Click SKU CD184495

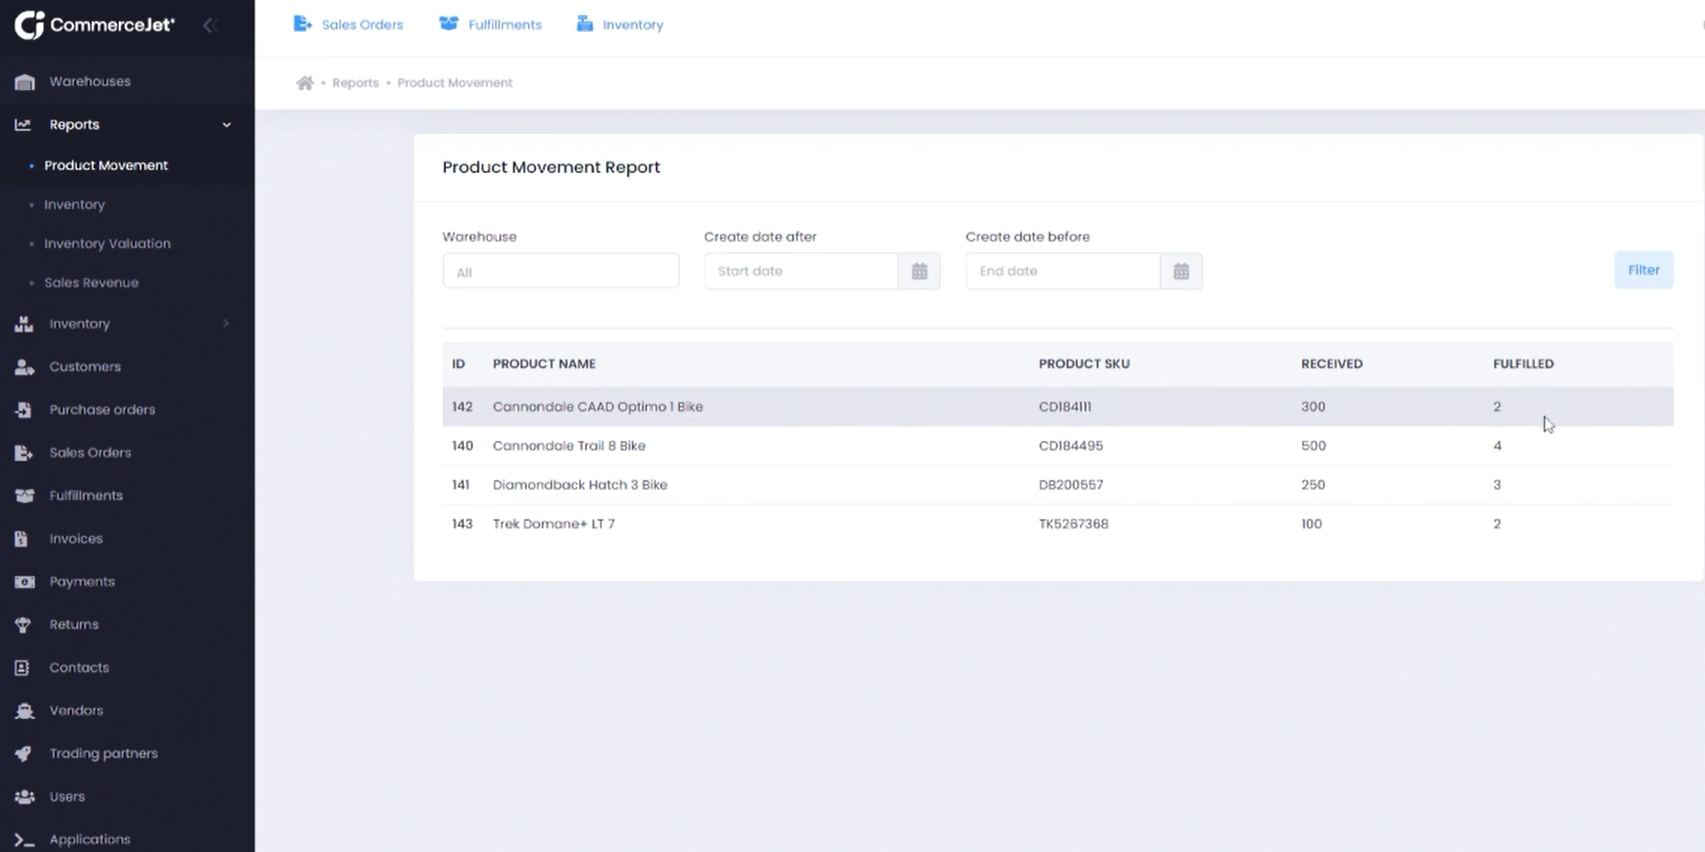pos(1070,446)
